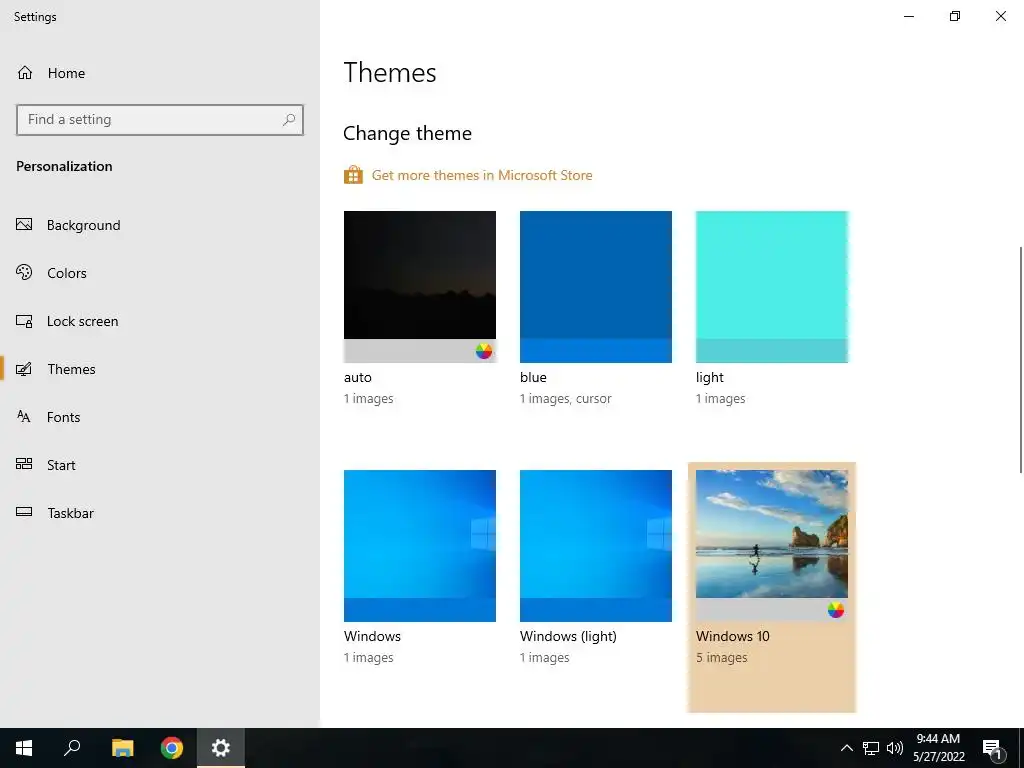This screenshot has height=768, width=1024.
Task: Click the color wheel on Windows 10 theme
Action: 836,610
